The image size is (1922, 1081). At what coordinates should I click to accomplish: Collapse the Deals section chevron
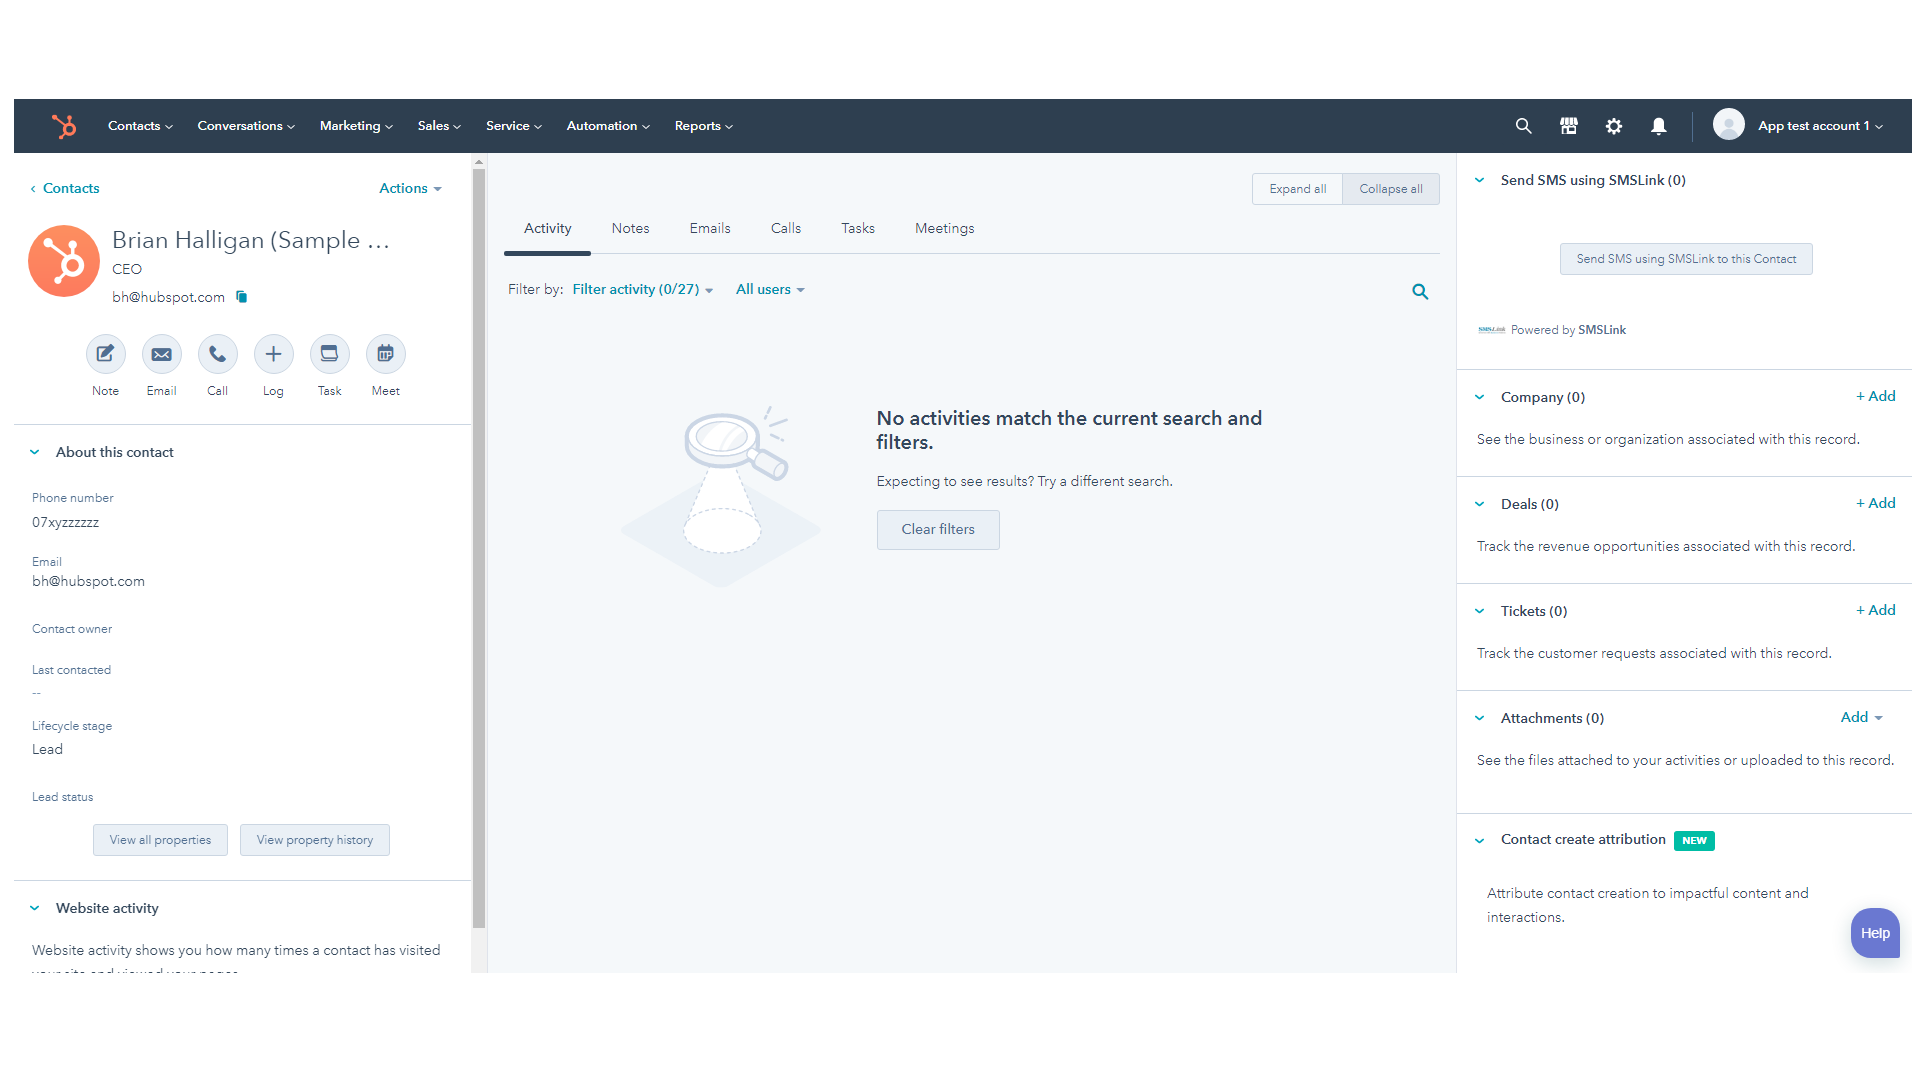coord(1479,504)
